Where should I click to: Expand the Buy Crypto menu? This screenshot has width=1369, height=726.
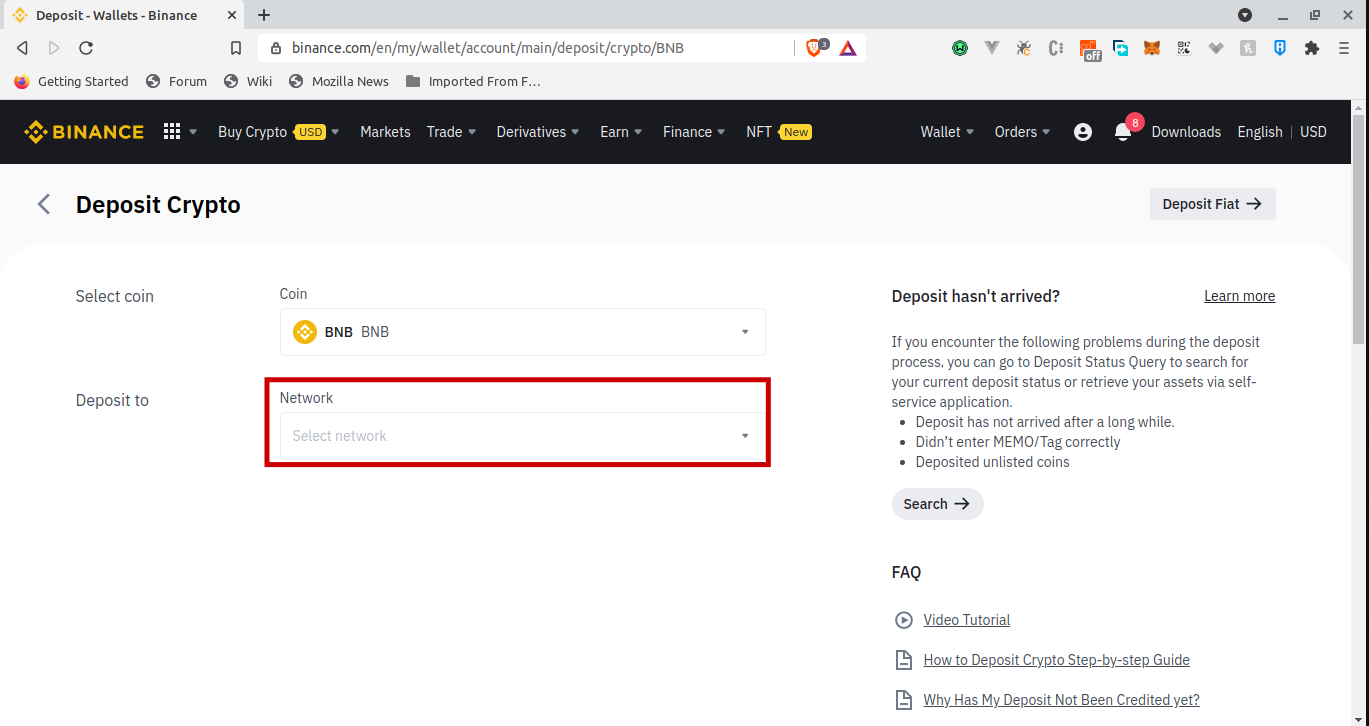point(279,132)
